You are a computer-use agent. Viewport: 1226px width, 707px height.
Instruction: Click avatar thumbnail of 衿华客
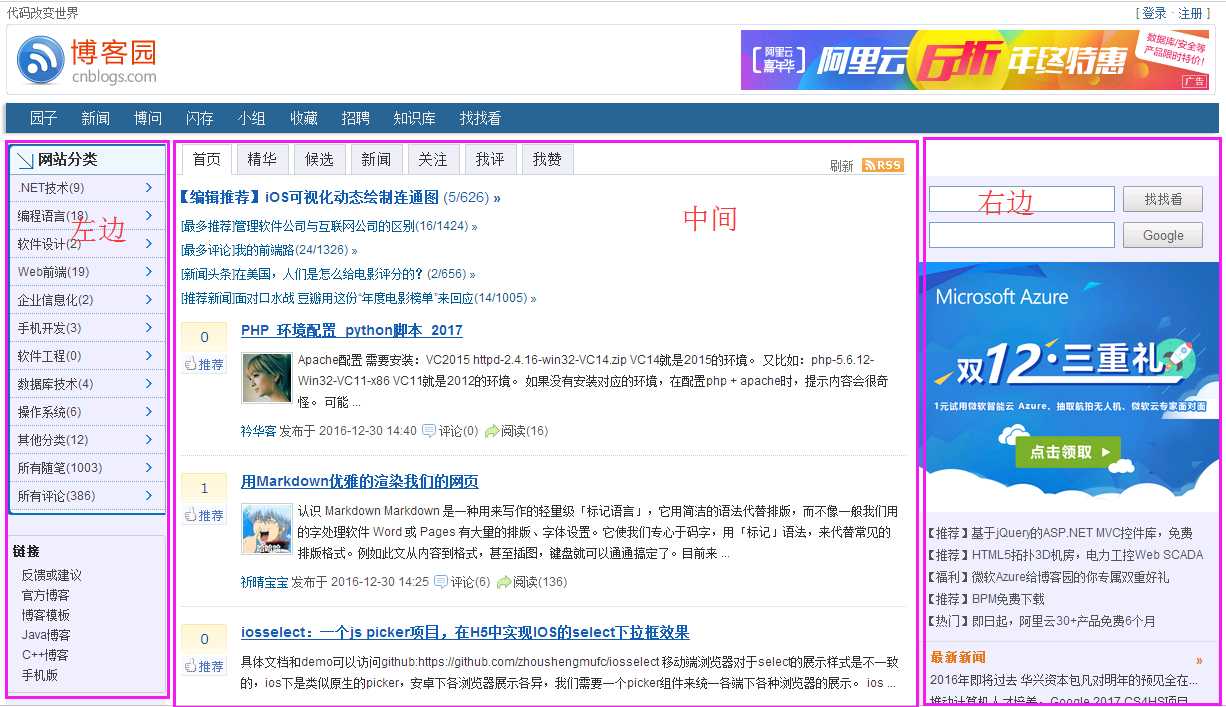[267, 377]
